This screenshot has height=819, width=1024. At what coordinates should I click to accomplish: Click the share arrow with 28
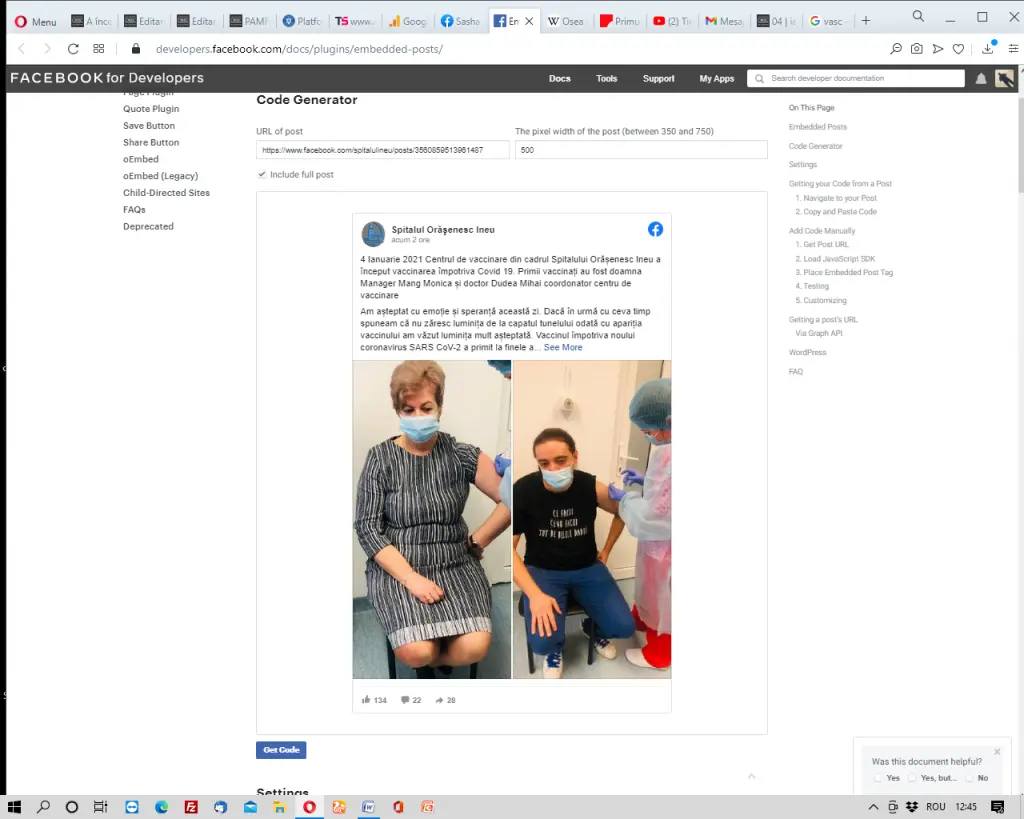pos(445,699)
